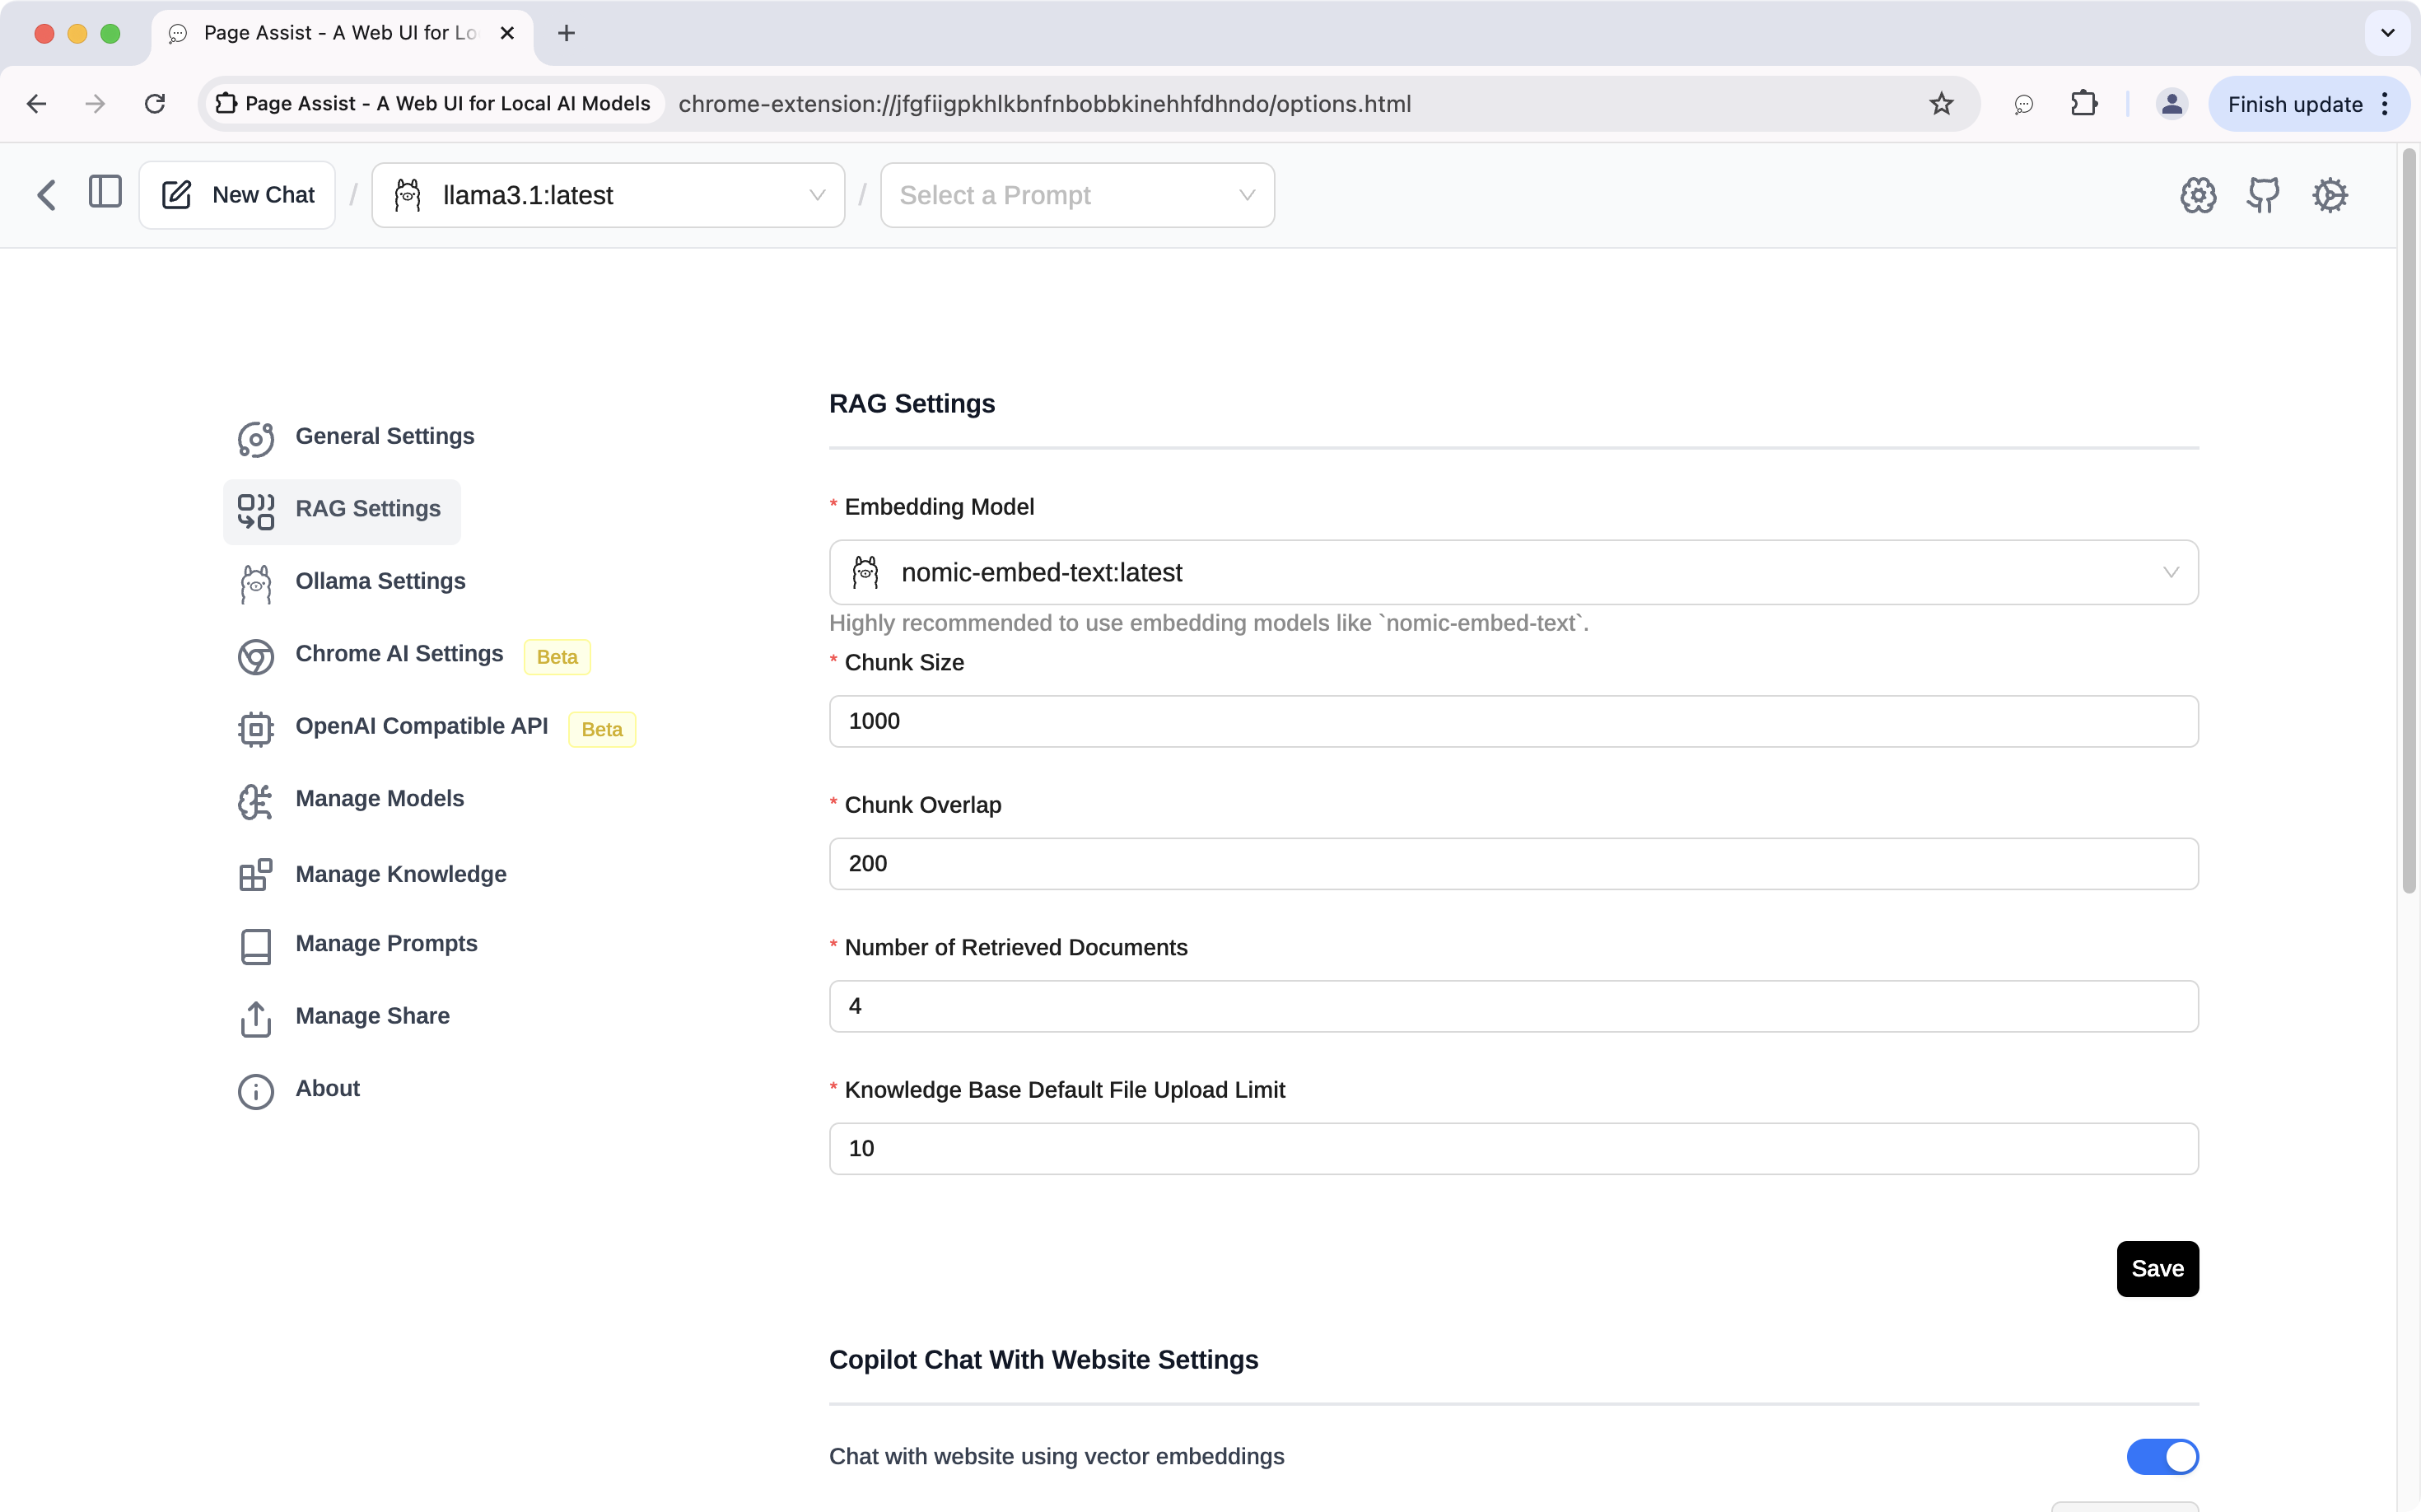Click Page Assist extension icon in toolbar
The image size is (2421, 1512).
click(2023, 104)
